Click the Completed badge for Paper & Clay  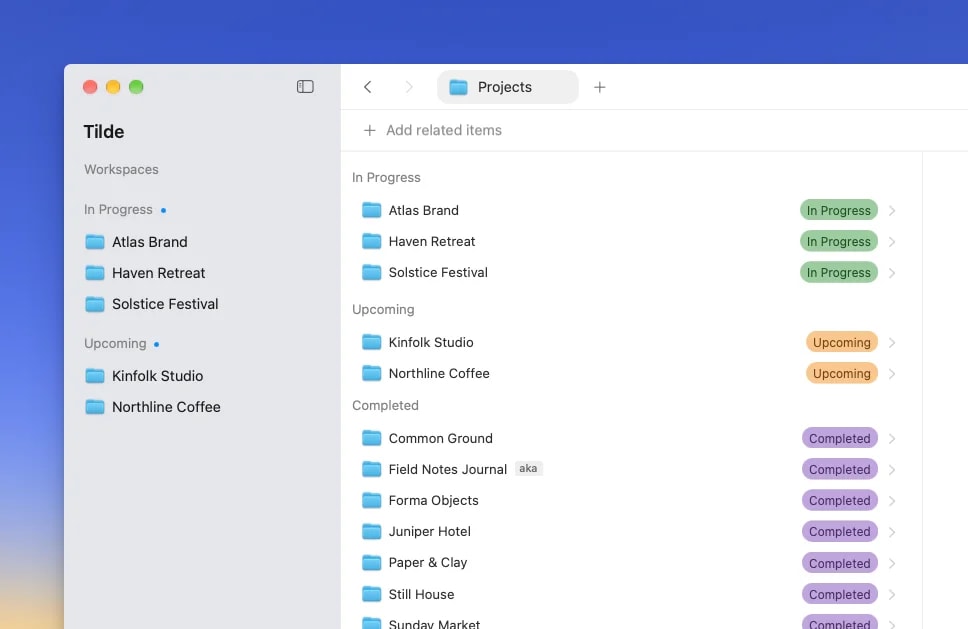click(840, 563)
